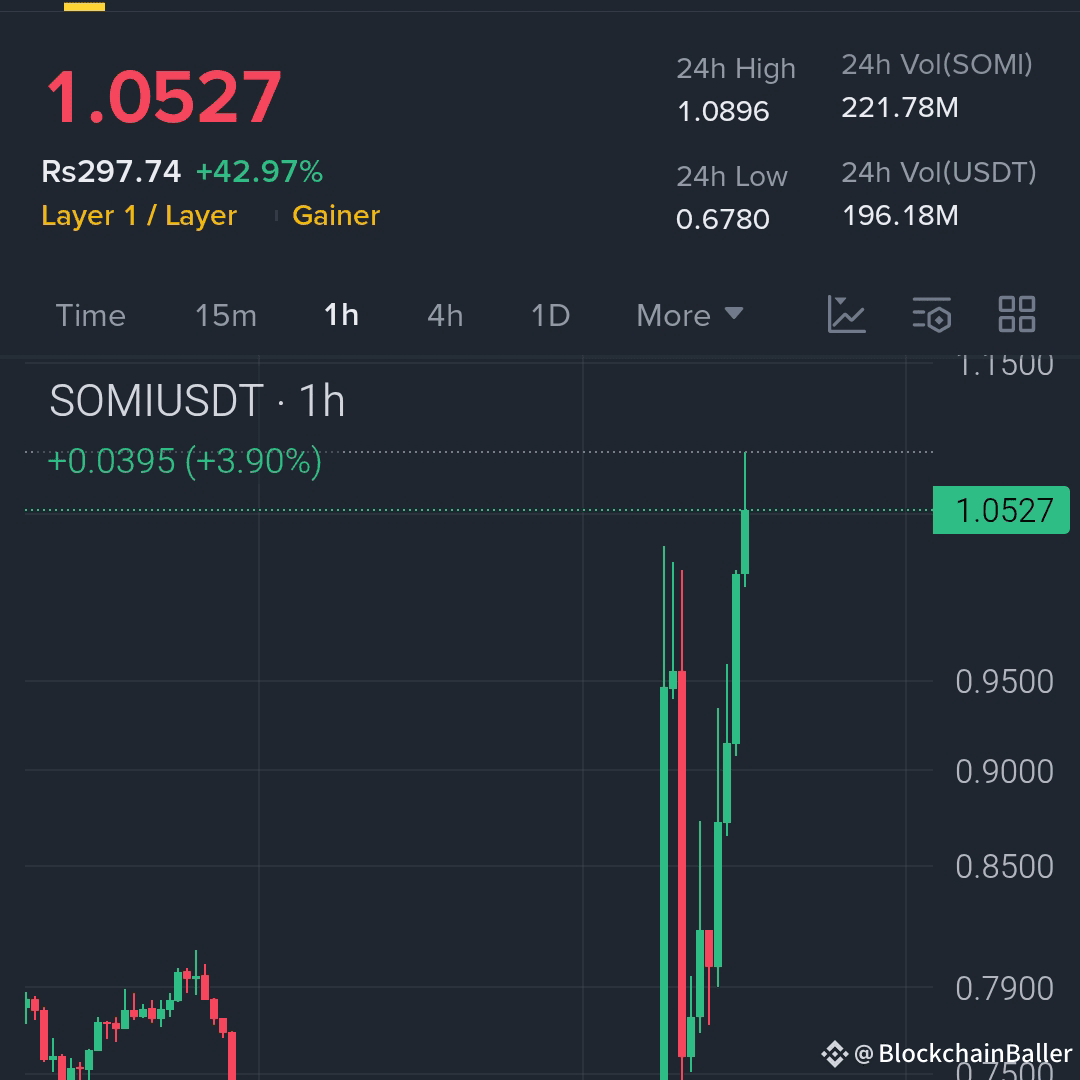
Task: Expand the More timeframe dropdown
Action: (x=689, y=315)
